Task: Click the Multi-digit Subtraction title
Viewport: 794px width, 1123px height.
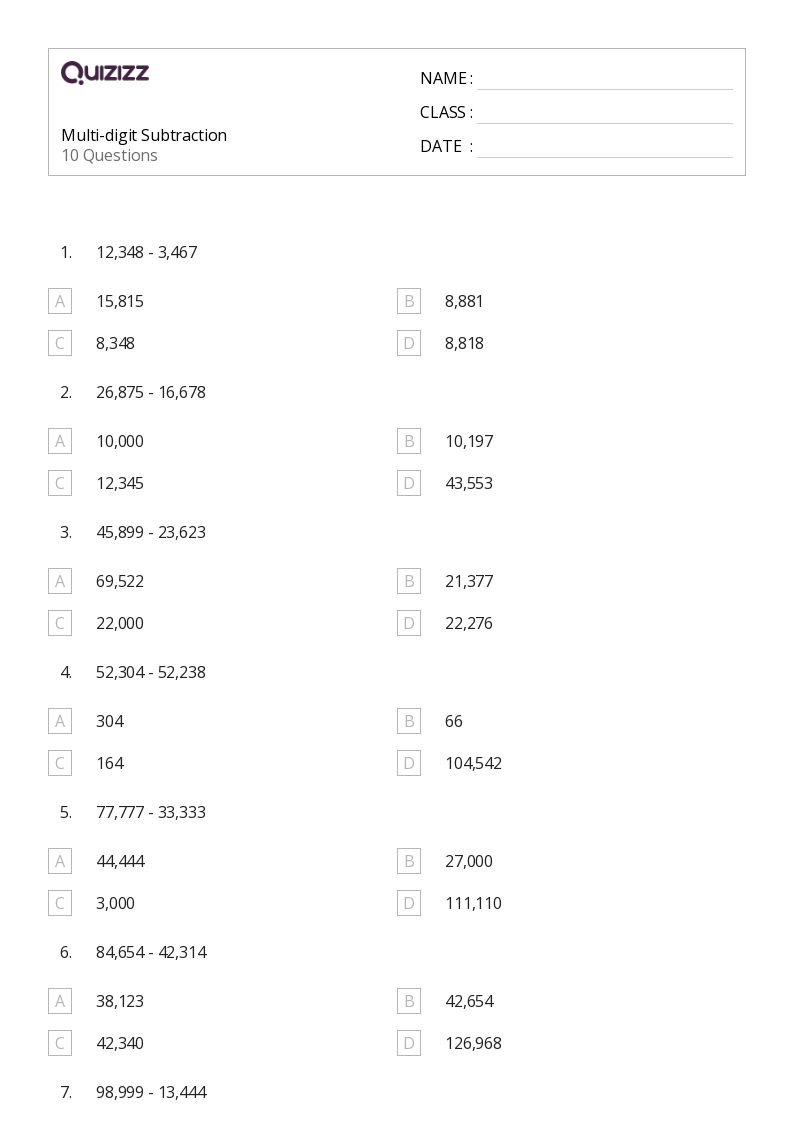Action: coord(144,135)
